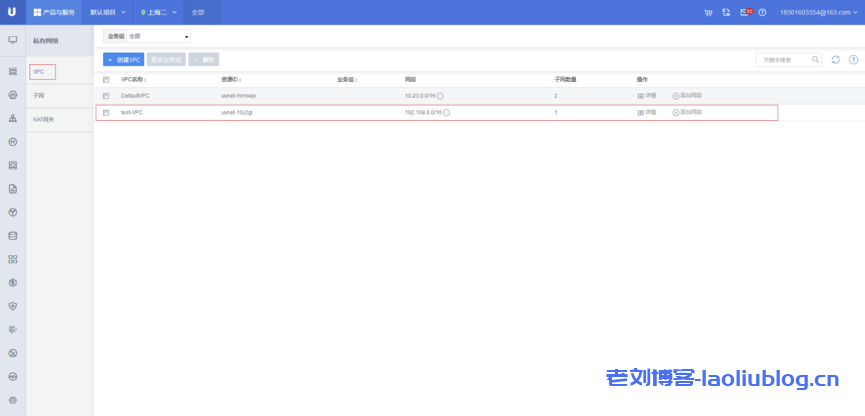Tick the checkbox for test-VPC row
Viewport: 865px width, 416px height.
[x=106, y=113]
